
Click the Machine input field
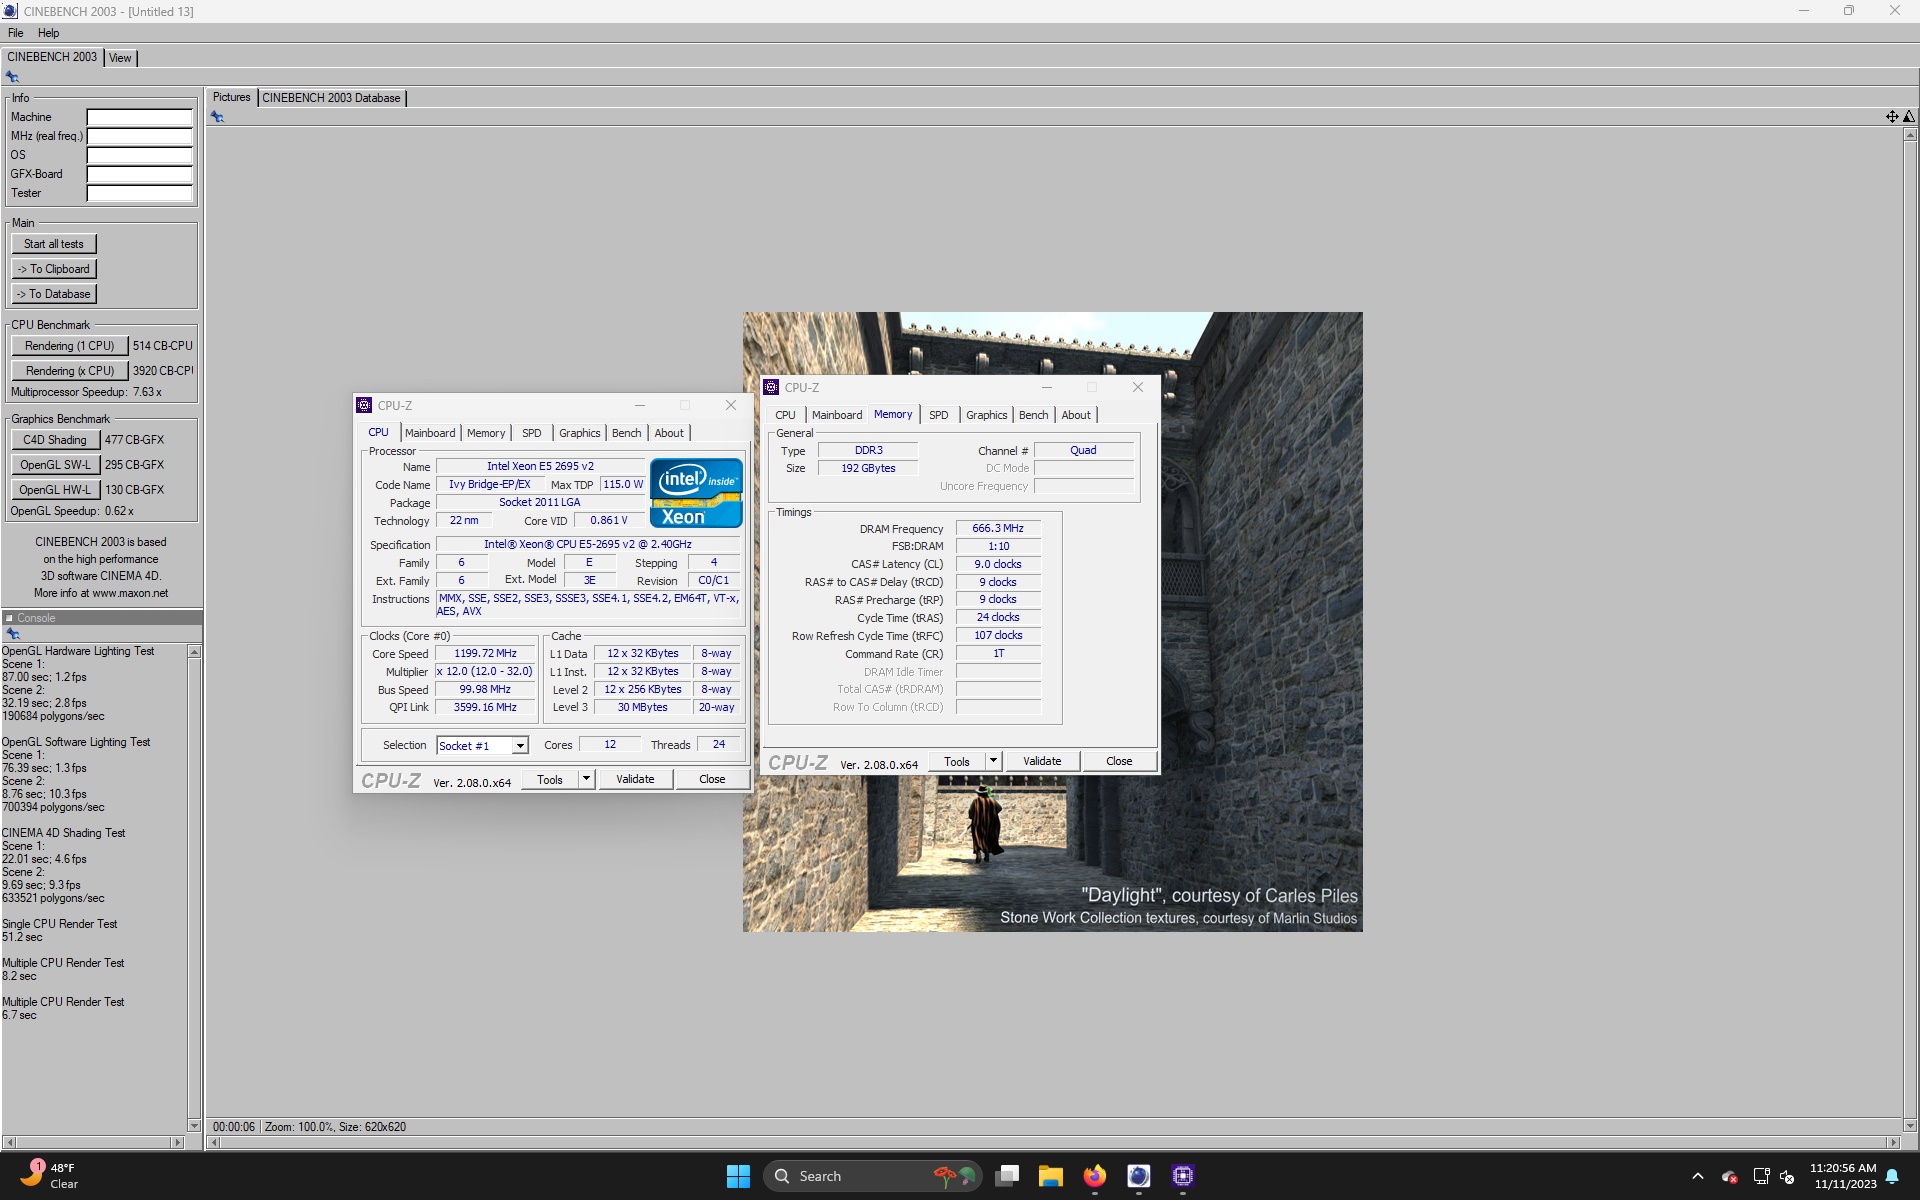point(139,117)
